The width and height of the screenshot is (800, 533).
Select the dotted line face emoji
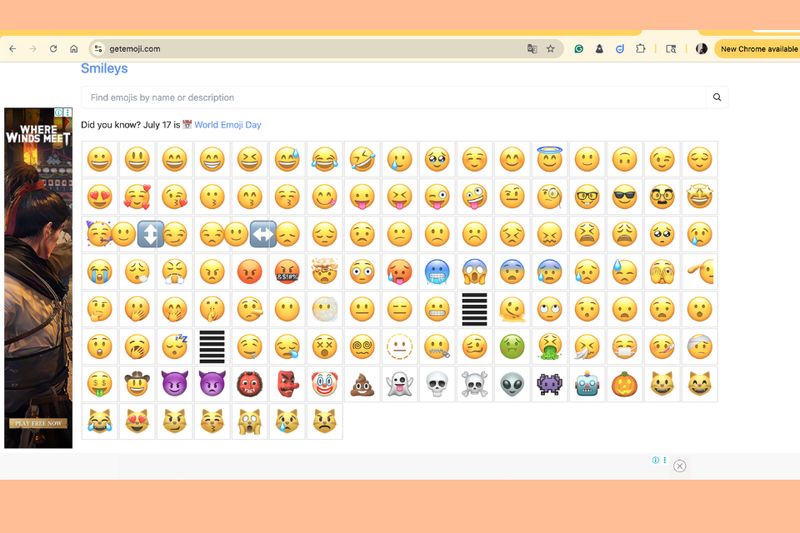(x=399, y=347)
